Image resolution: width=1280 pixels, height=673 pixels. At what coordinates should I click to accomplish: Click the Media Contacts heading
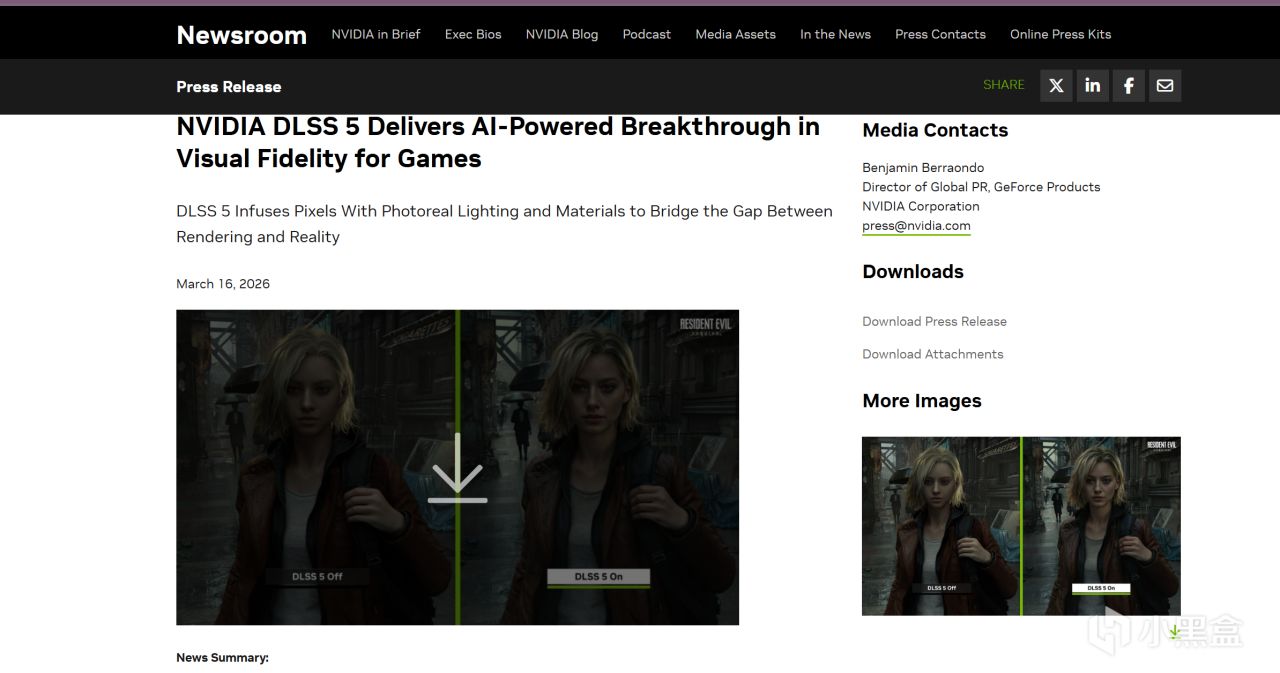pos(935,130)
